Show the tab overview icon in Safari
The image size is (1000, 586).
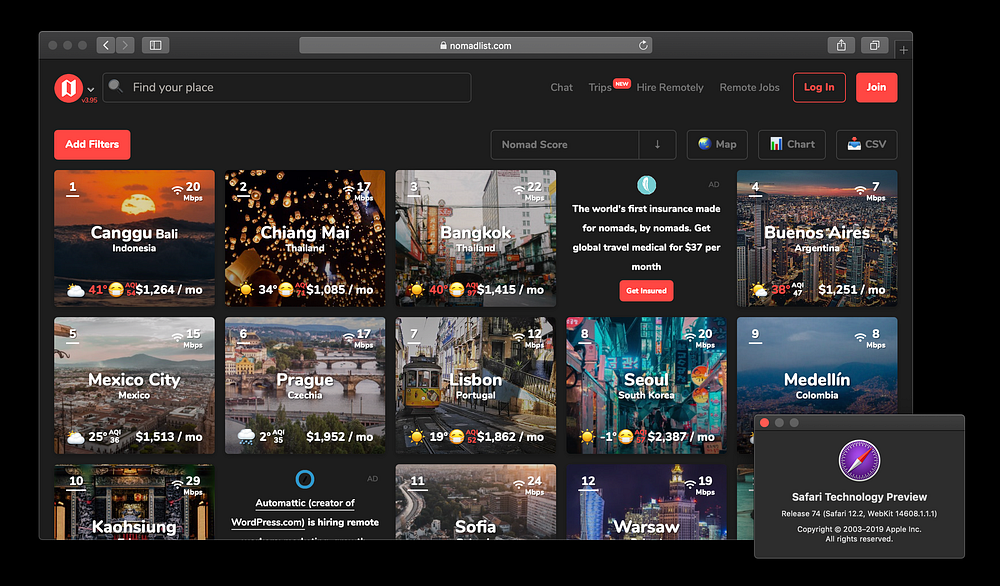[x=873, y=45]
